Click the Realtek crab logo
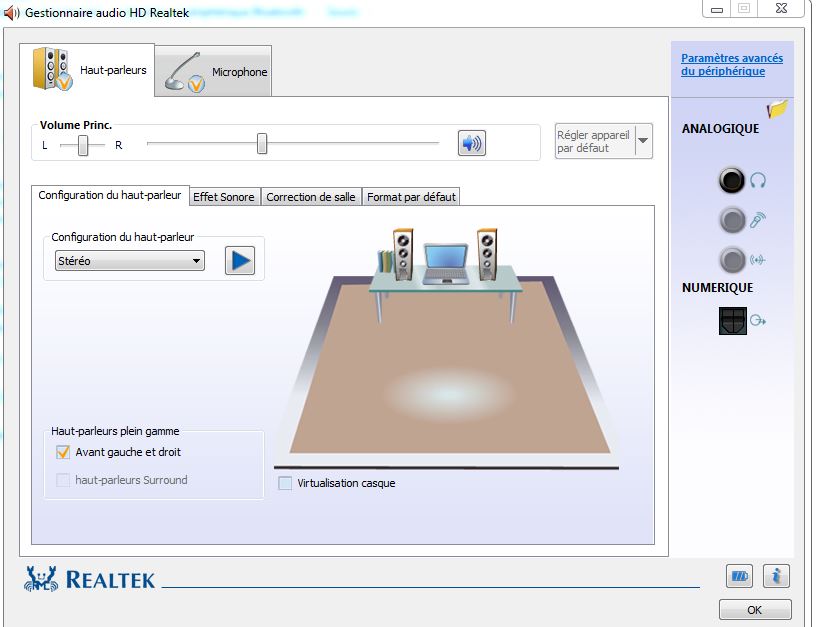Image resolution: width=823 pixels, height=627 pixels. [41, 579]
